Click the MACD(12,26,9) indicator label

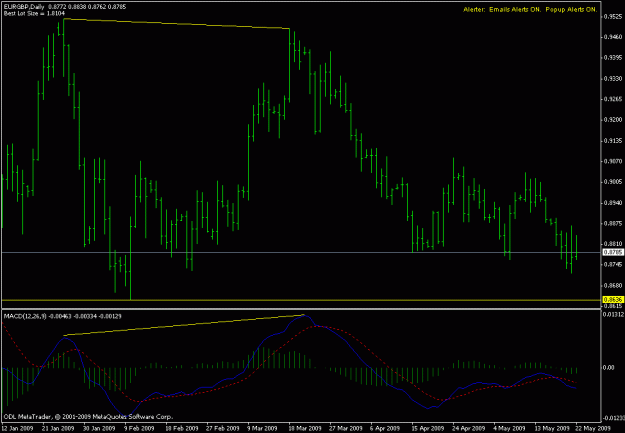click(x=25, y=316)
